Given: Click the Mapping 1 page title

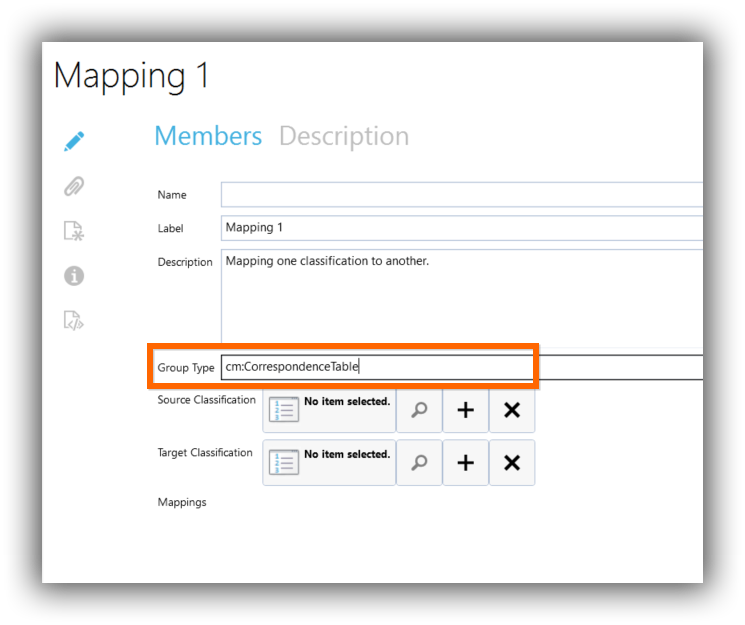Looking at the screenshot, I should (131, 77).
